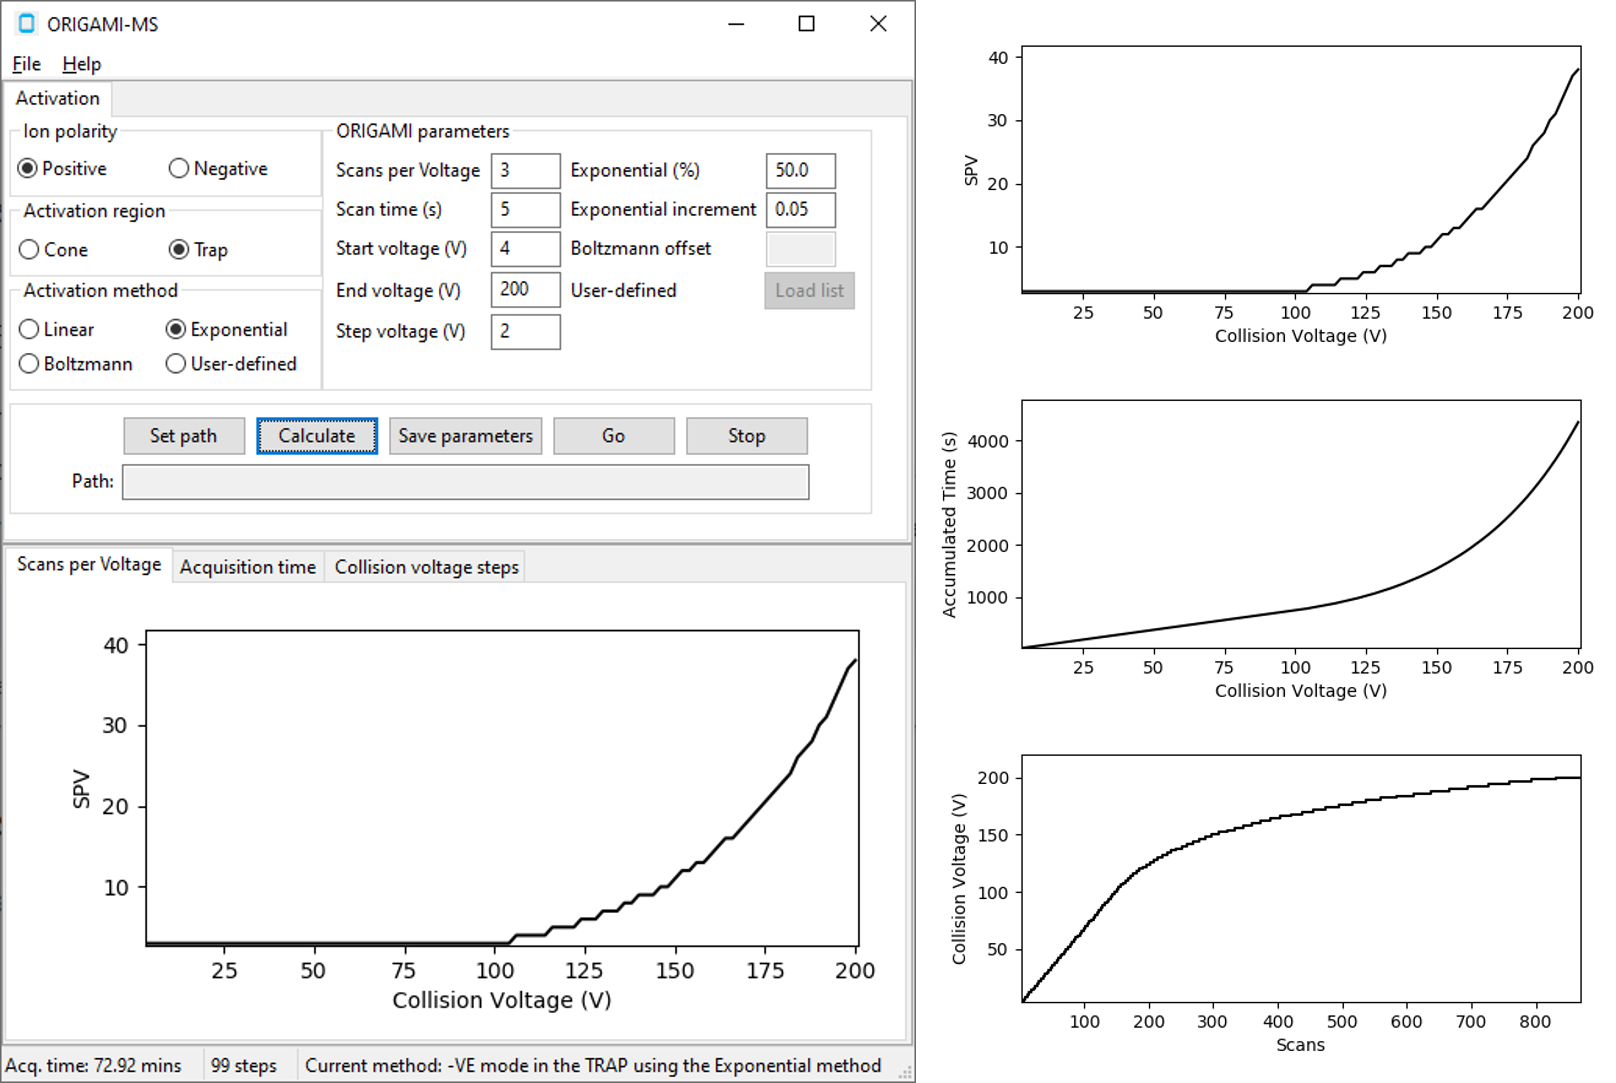Select Positive ion polarity
Viewport: 1616px width, 1083px height.
coord(63,168)
